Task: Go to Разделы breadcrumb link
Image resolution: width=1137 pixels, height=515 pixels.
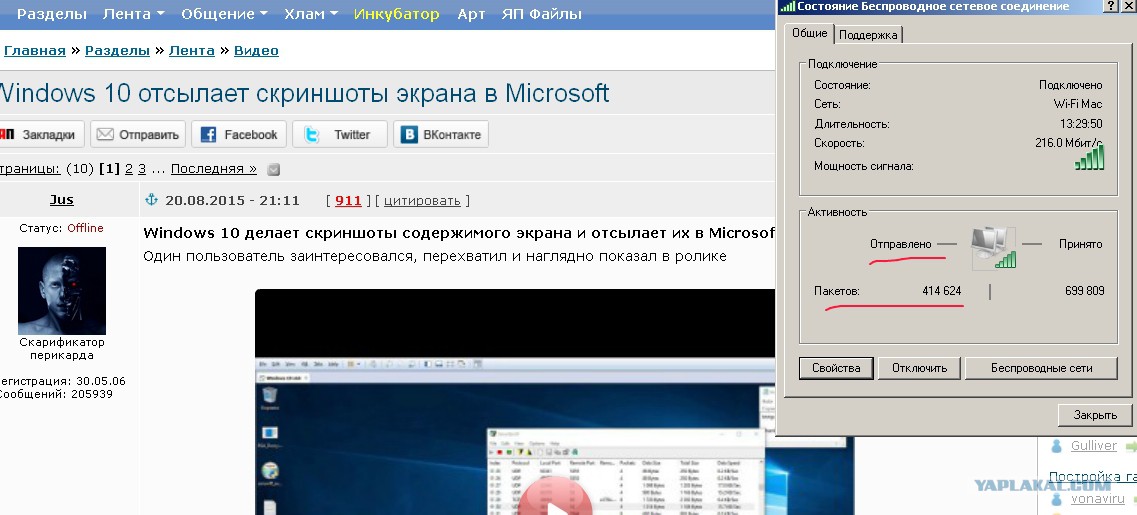Action: [117, 50]
